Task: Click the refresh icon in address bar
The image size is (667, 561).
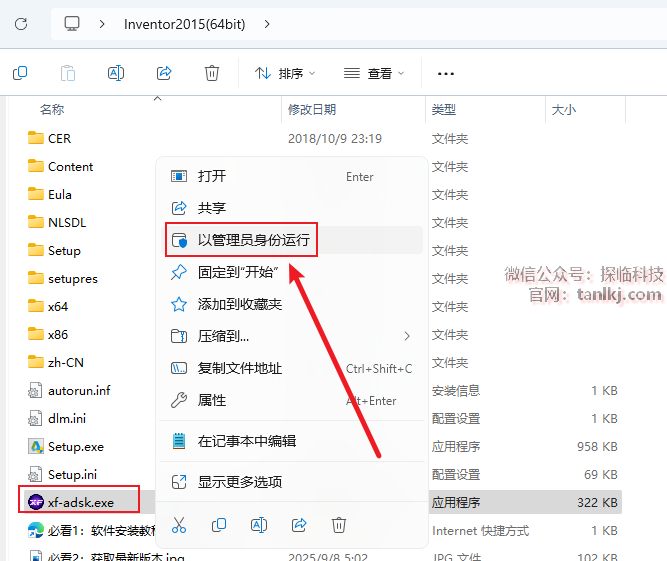Action: click(21, 24)
